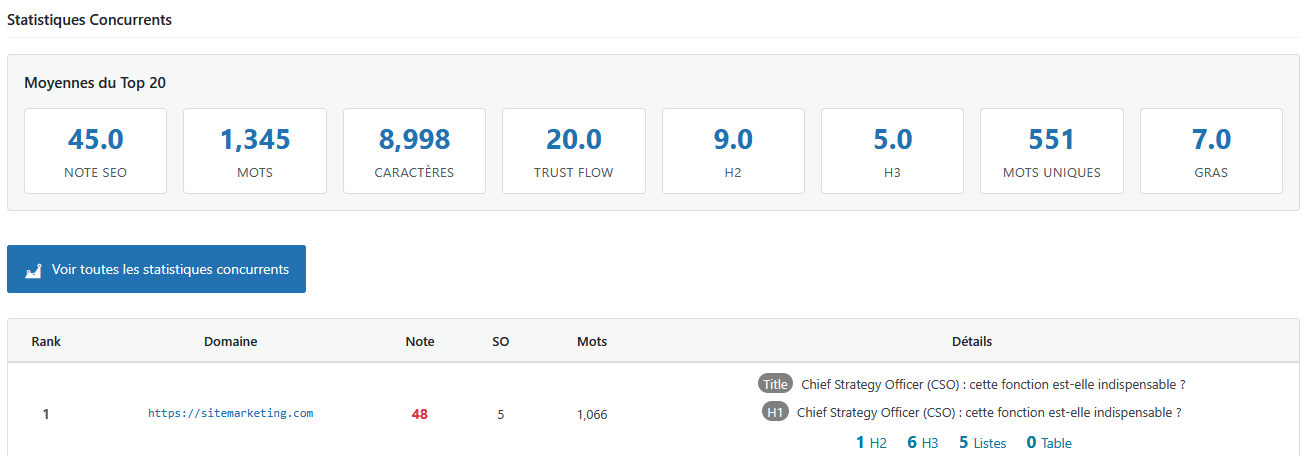Click the chart icon on statistics button
Screen dimensions: 1306x456
[x=33, y=270]
